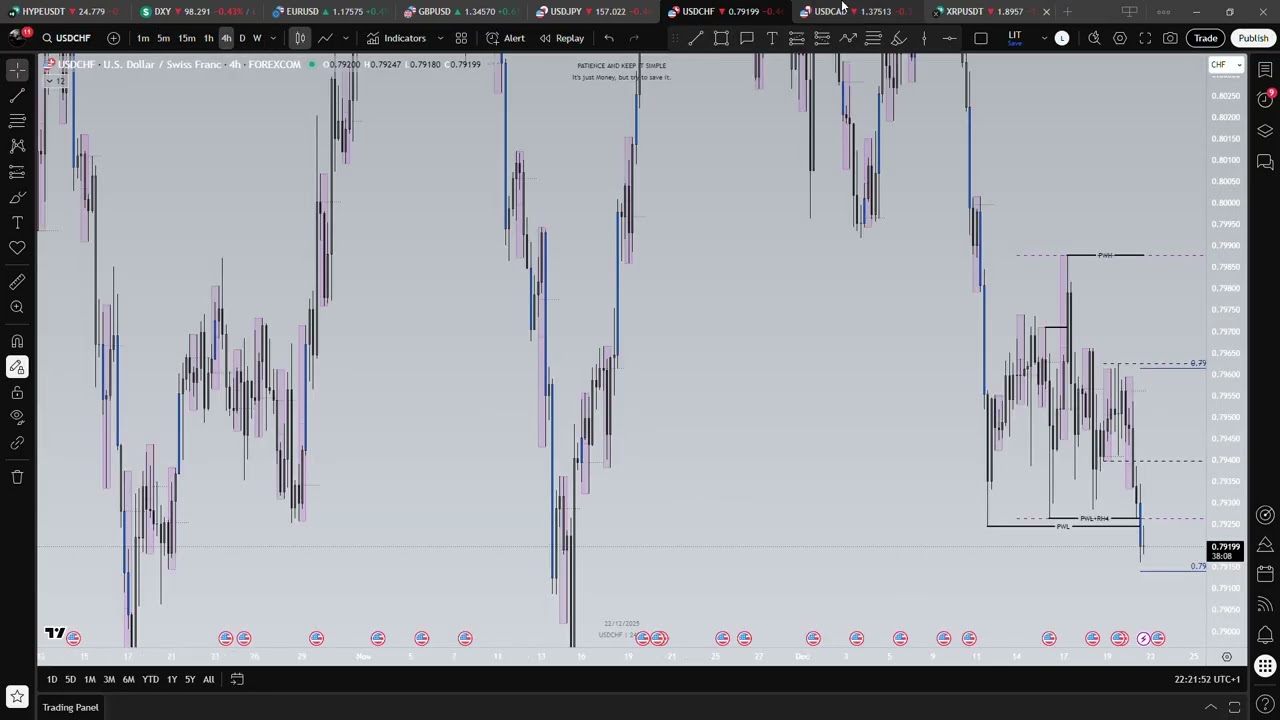Open chart settings hexagon icon
The height and width of the screenshot is (720, 1280).
pyautogui.click(x=1120, y=38)
